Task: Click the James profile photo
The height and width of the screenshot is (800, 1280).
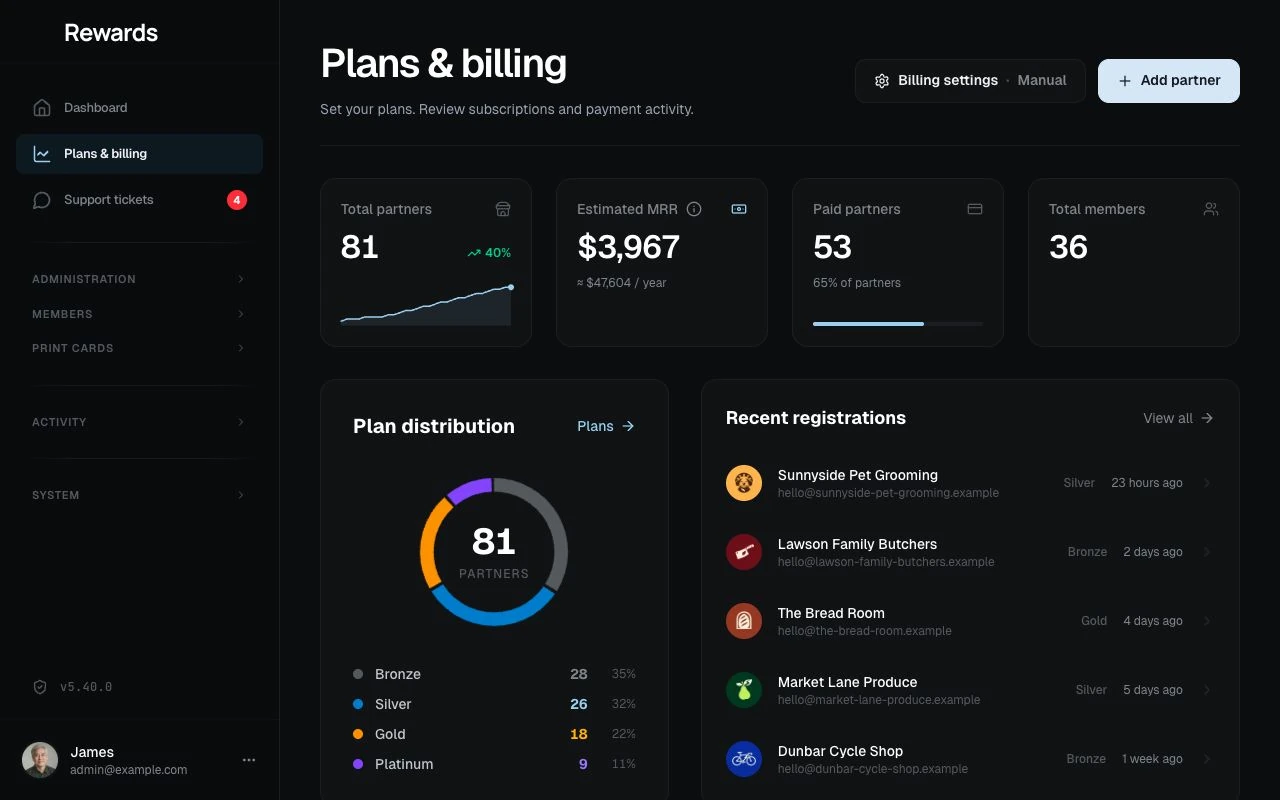Action: 40,760
